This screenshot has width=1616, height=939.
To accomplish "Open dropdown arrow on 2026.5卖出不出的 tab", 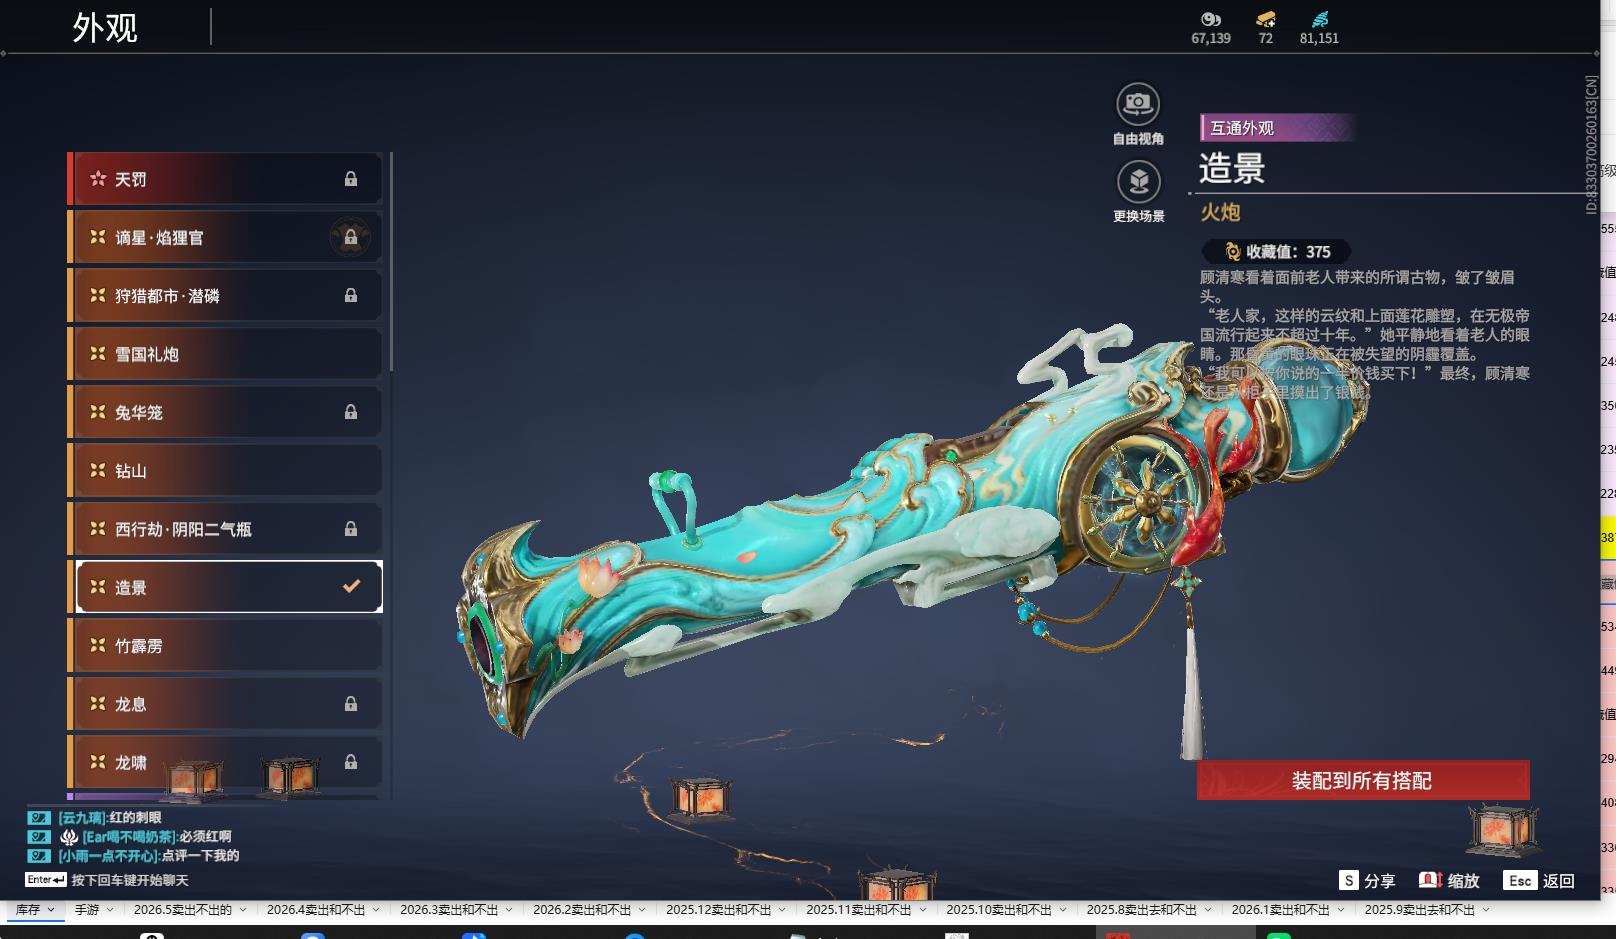I will pyautogui.click(x=243, y=910).
